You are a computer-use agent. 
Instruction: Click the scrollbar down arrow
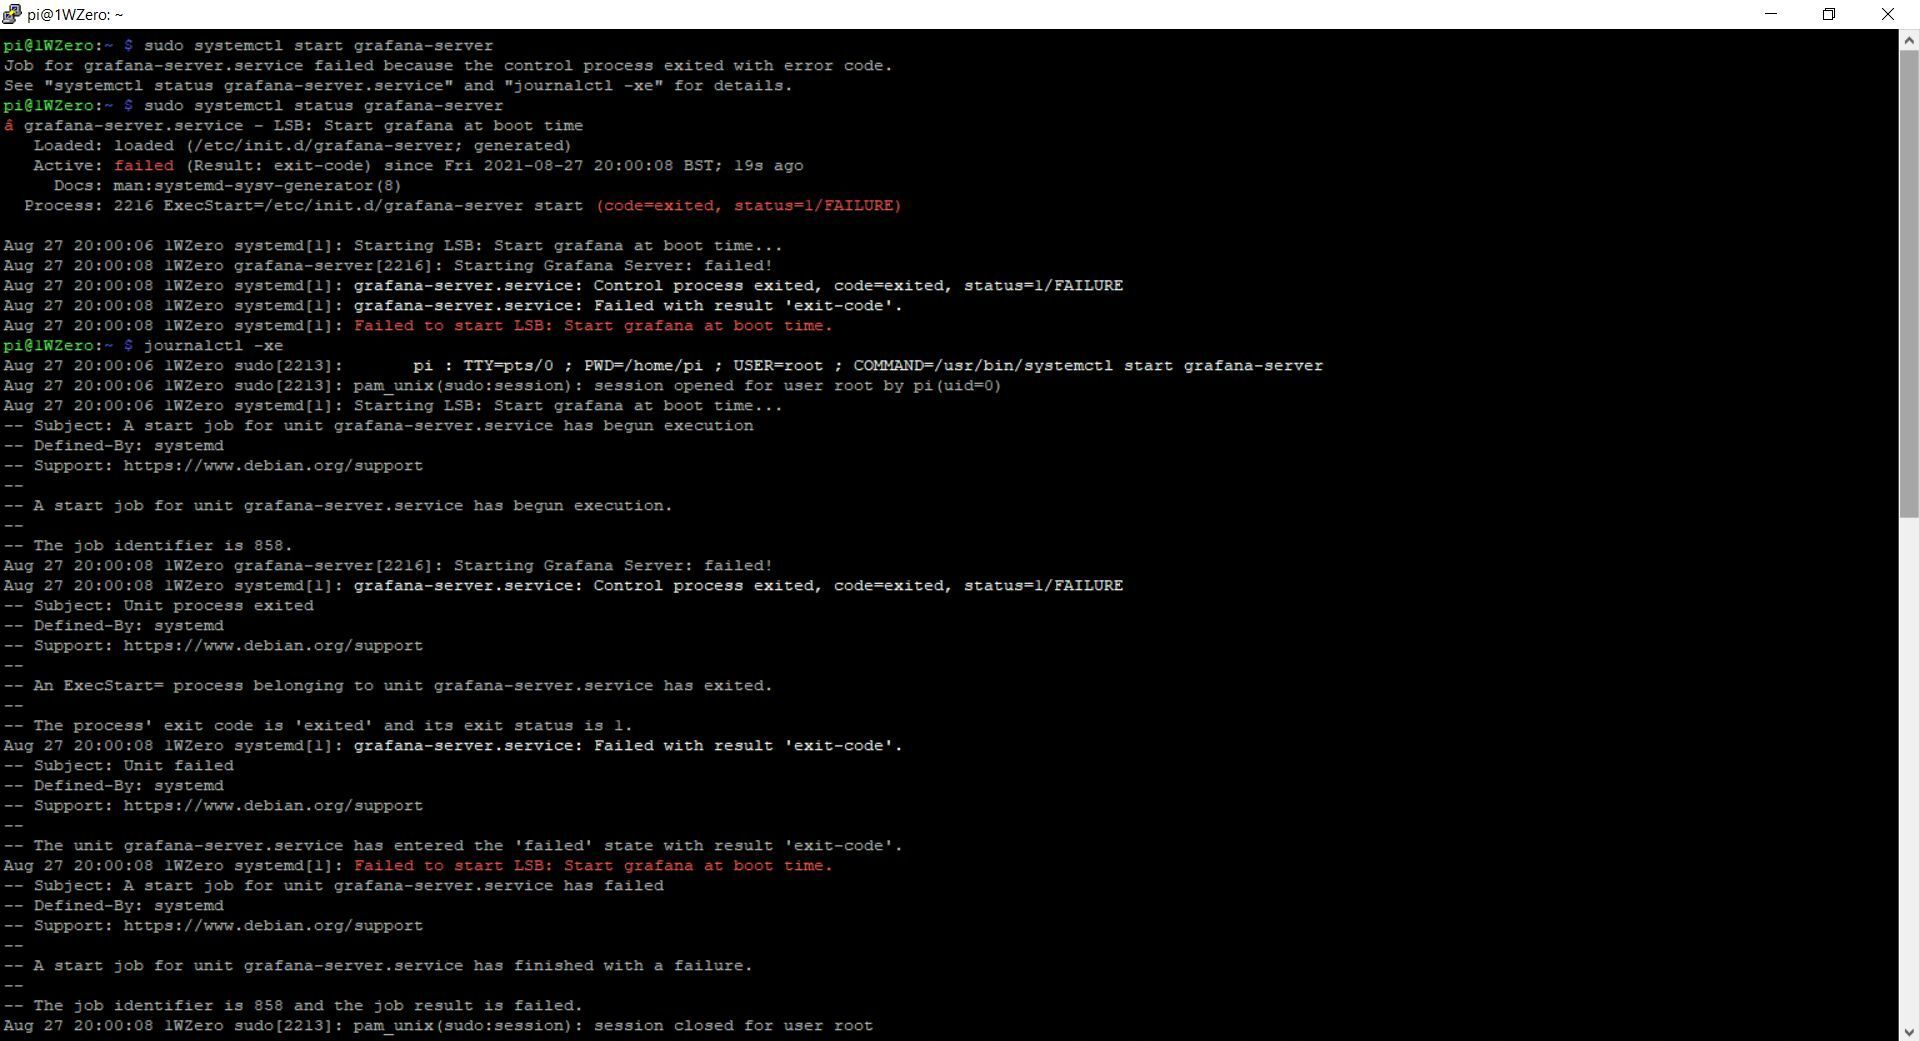(1909, 1031)
